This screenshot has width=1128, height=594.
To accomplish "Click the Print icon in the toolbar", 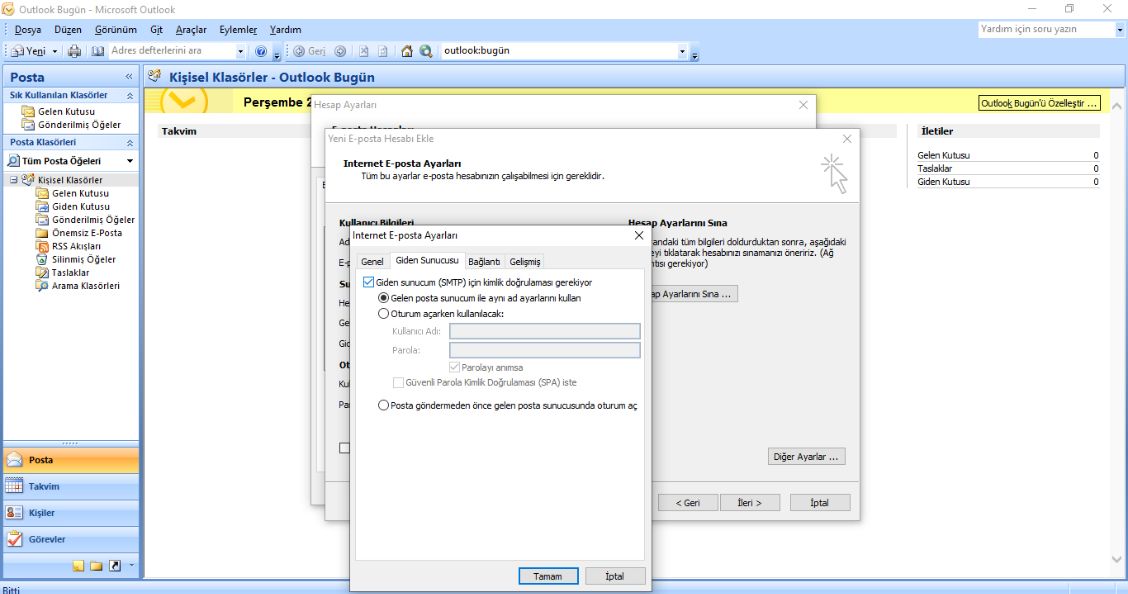I will click(x=74, y=51).
